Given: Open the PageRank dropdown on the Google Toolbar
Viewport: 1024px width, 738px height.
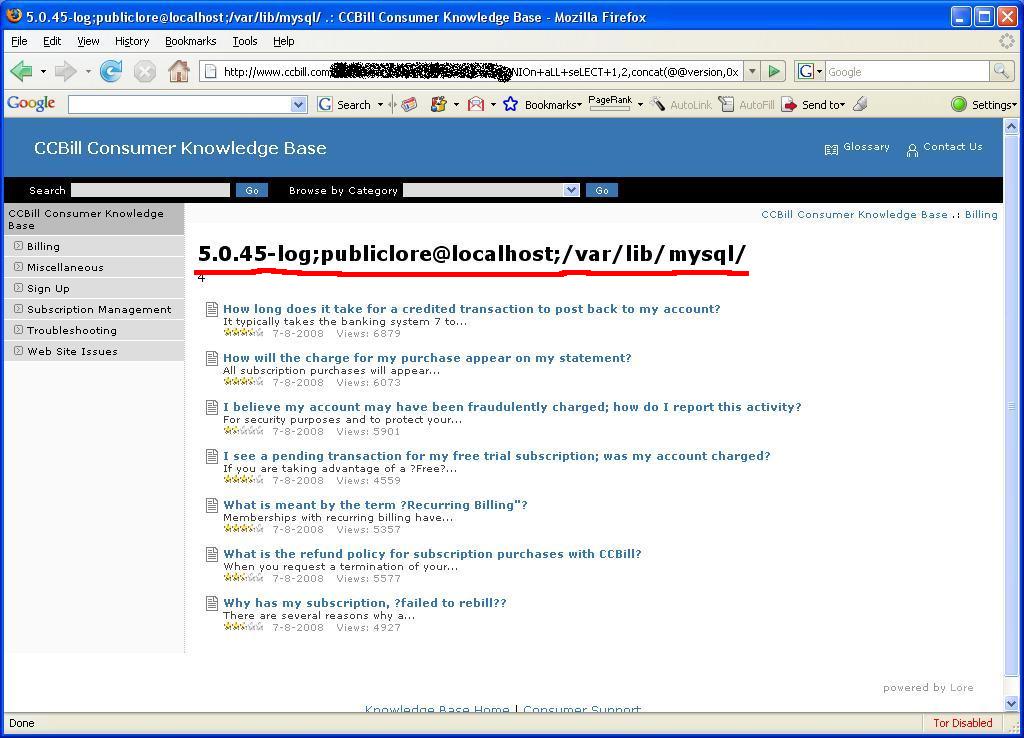Looking at the screenshot, I should coord(640,104).
